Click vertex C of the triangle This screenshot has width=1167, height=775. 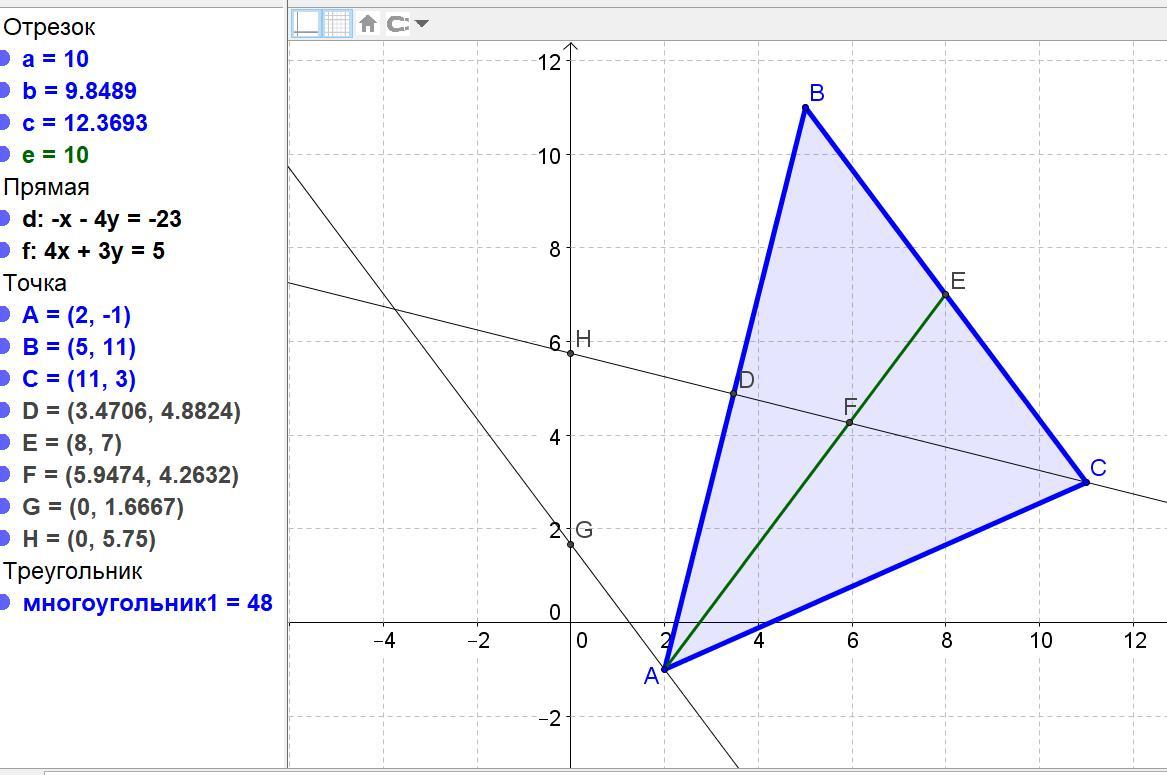pos(1086,482)
